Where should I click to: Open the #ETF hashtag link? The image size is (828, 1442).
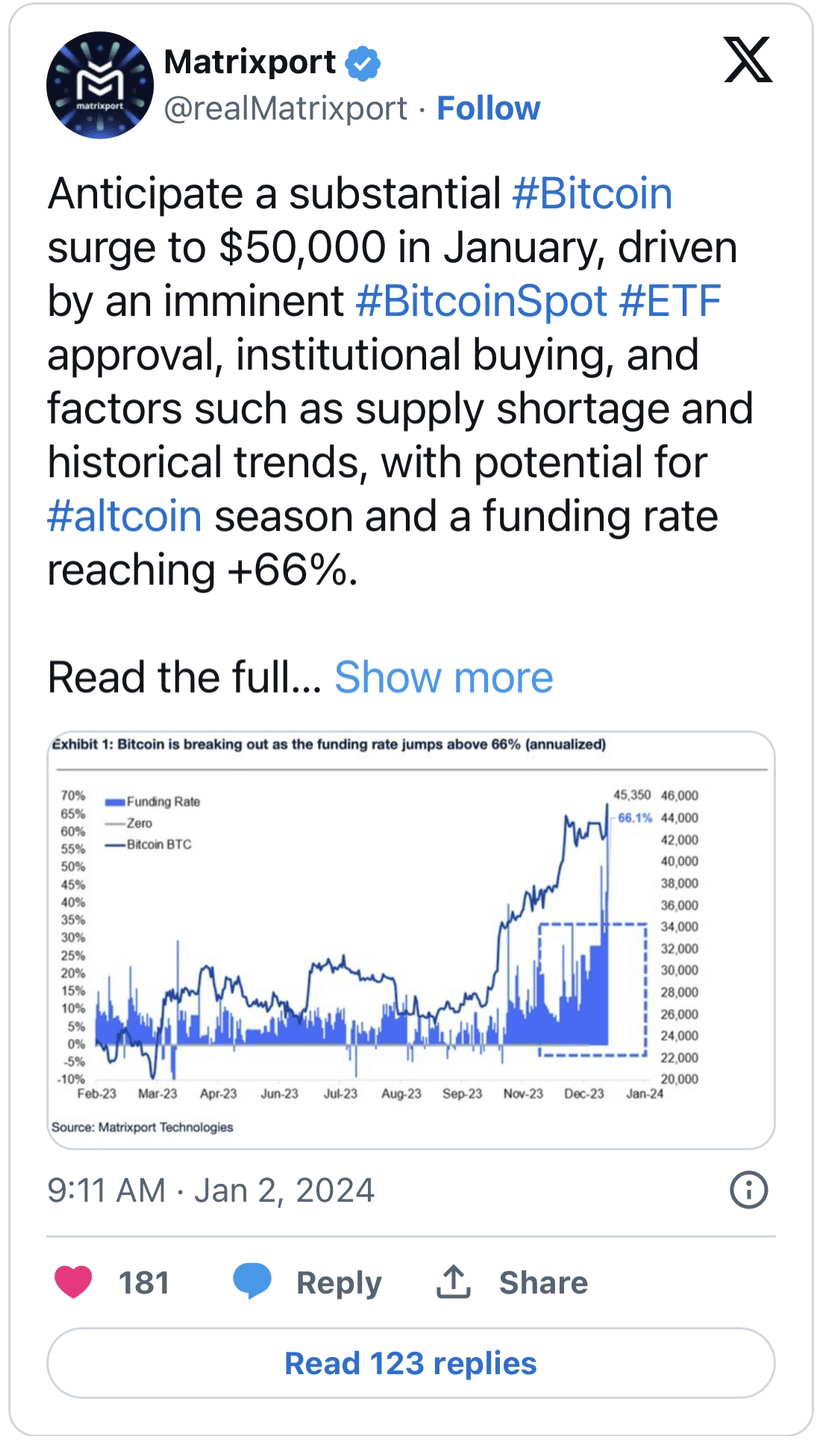pyautogui.click(x=670, y=301)
